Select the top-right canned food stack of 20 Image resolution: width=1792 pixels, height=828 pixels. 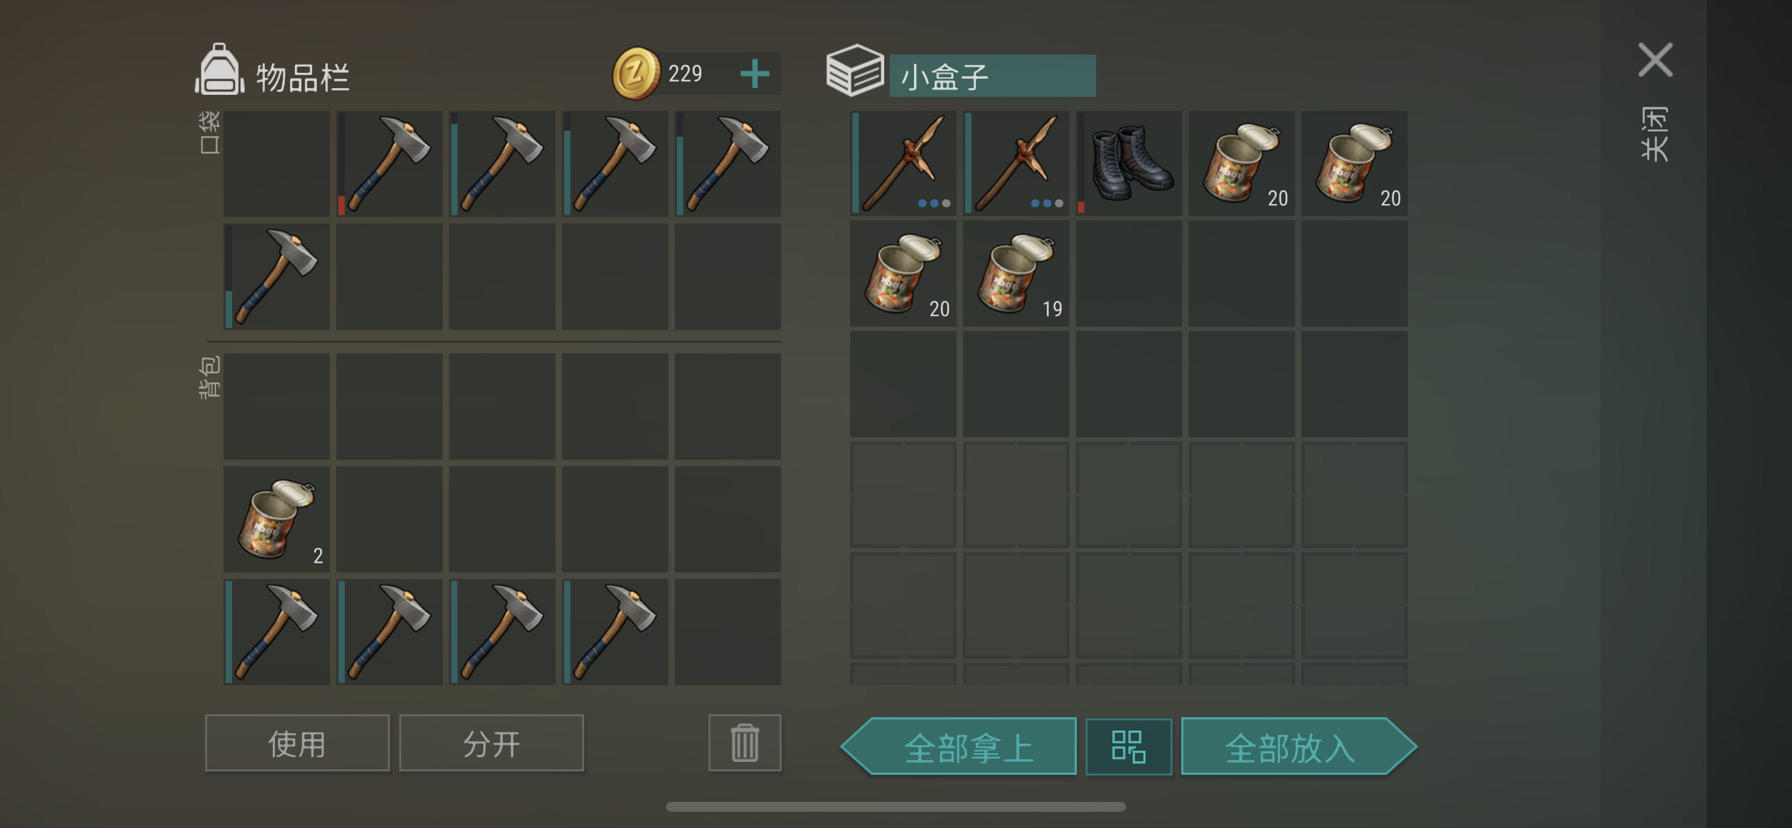pyautogui.click(x=1354, y=164)
